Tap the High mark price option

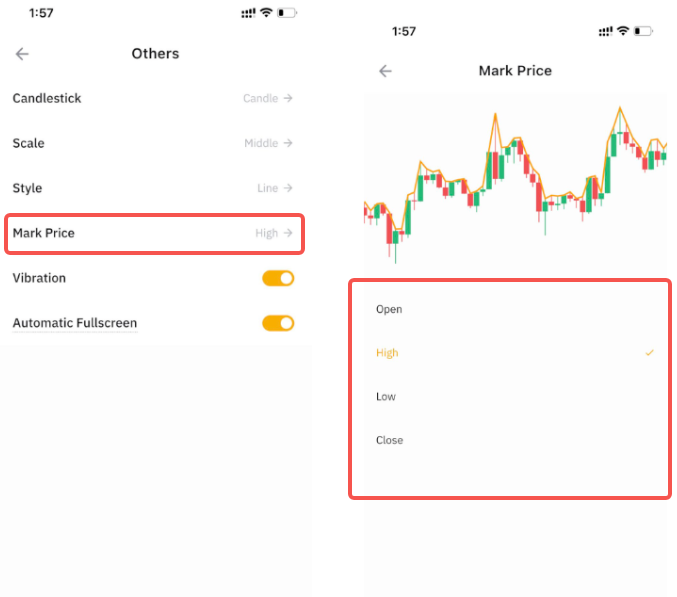(387, 353)
